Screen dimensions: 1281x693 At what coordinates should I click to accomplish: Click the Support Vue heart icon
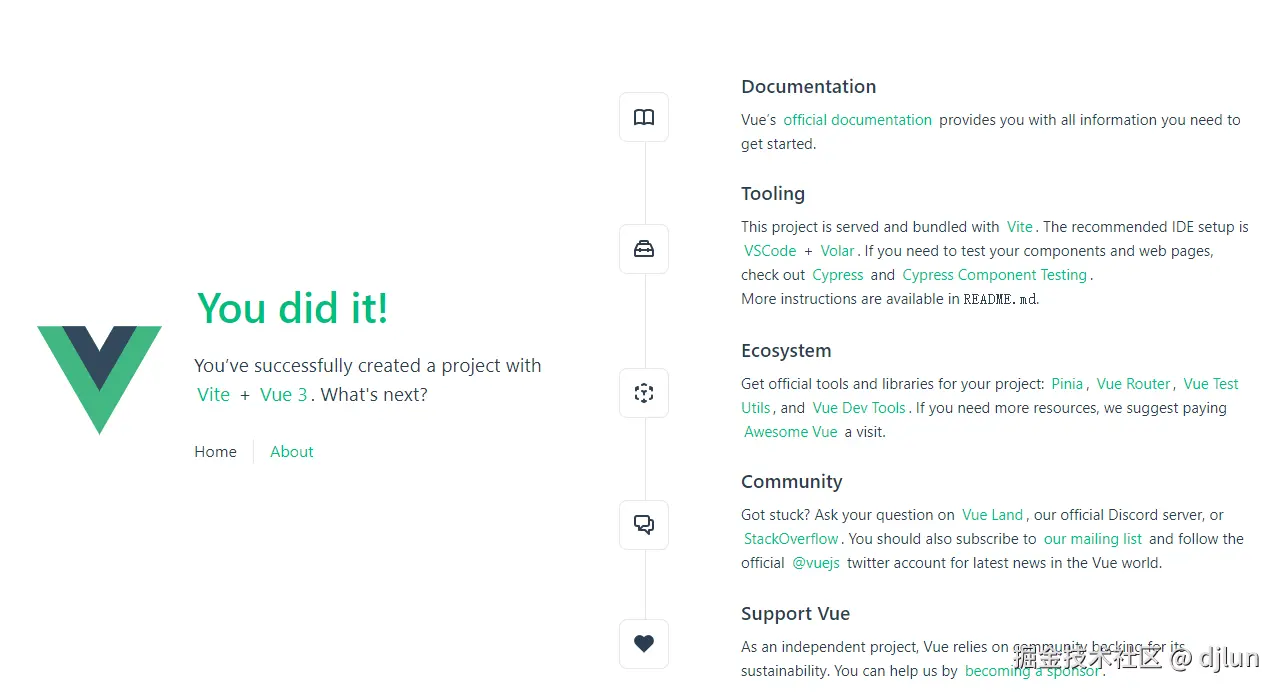coord(644,644)
